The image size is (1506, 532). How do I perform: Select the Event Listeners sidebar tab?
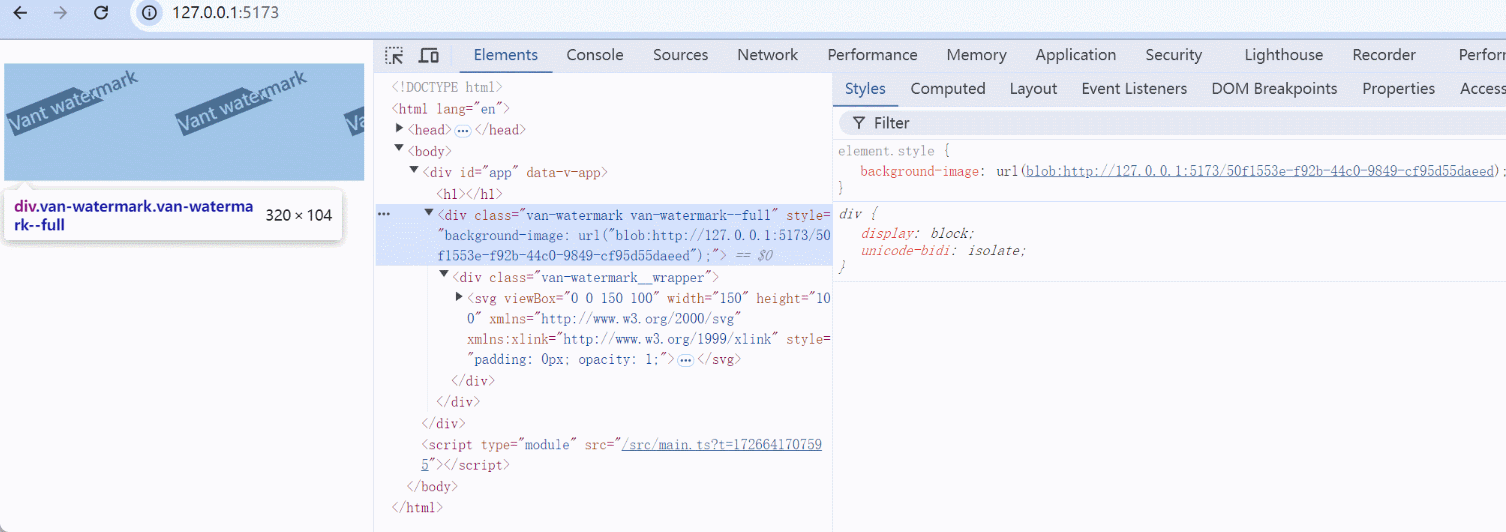(1134, 89)
